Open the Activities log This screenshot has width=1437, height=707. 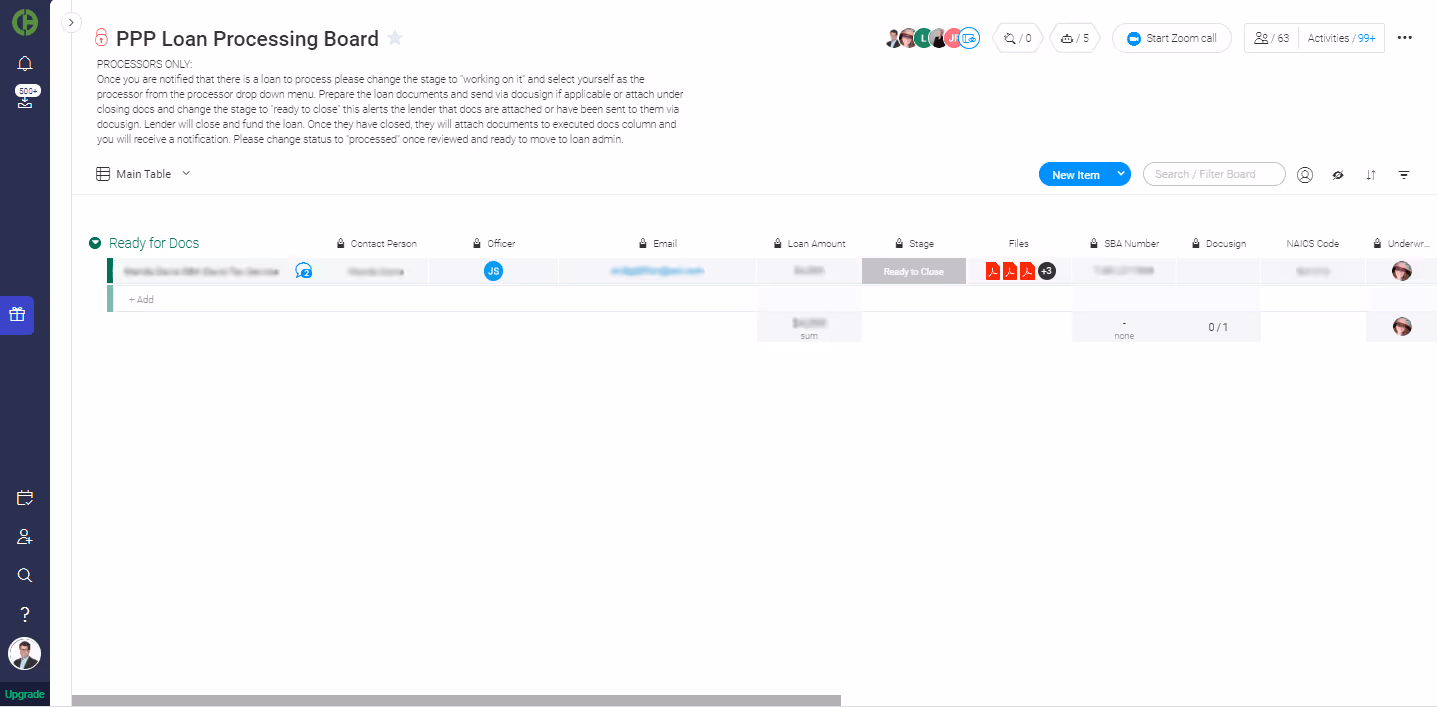coord(1341,38)
